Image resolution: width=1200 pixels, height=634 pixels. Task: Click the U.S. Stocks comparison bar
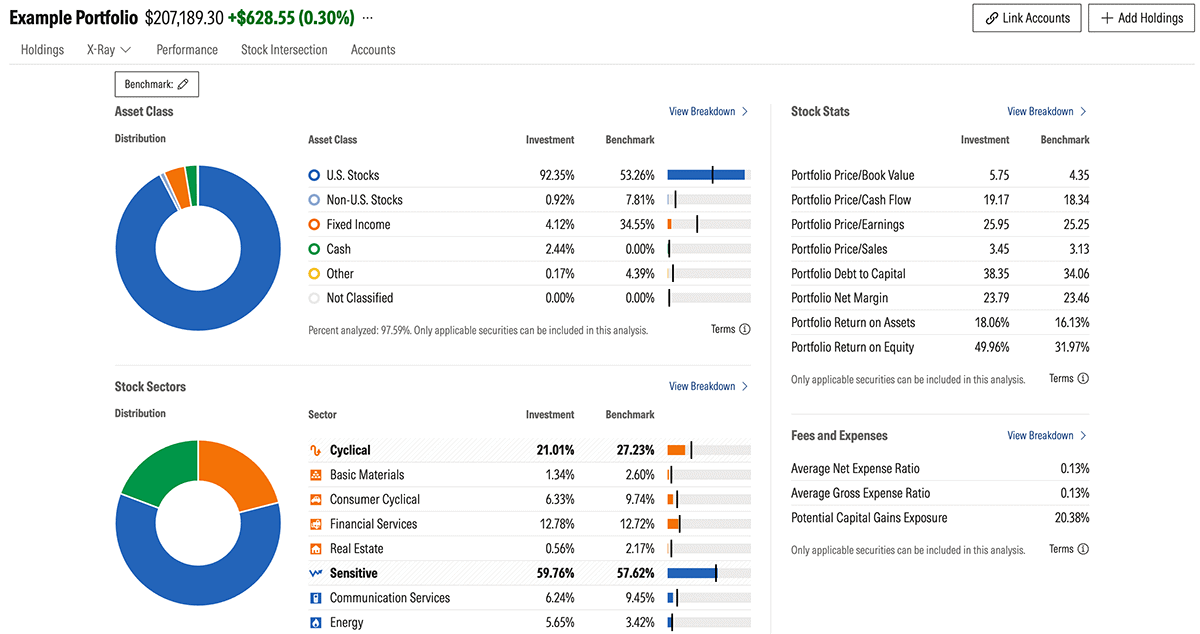pyautogui.click(x=709, y=175)
